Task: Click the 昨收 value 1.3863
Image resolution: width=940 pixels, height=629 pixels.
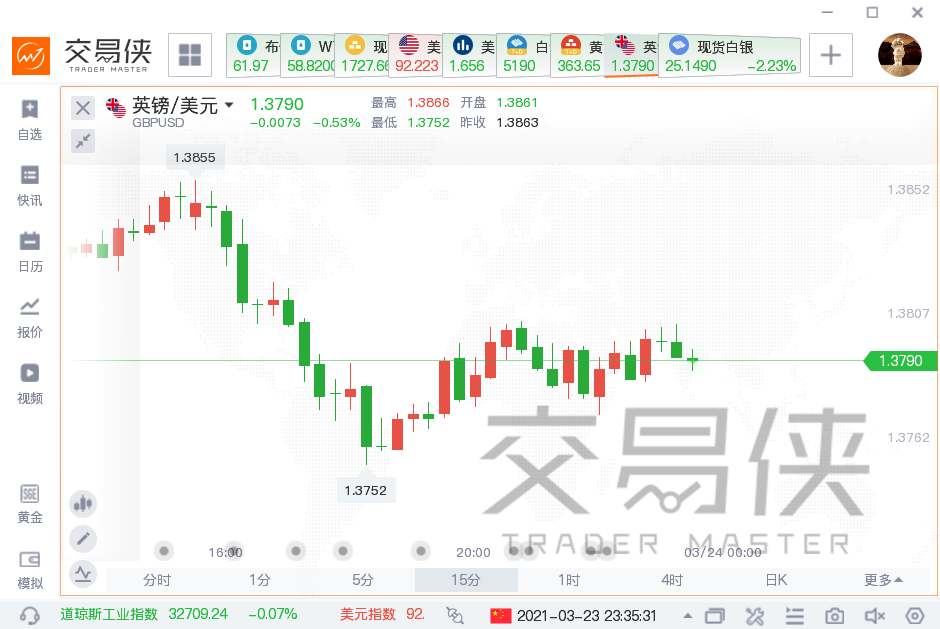Action: [517, 122]
